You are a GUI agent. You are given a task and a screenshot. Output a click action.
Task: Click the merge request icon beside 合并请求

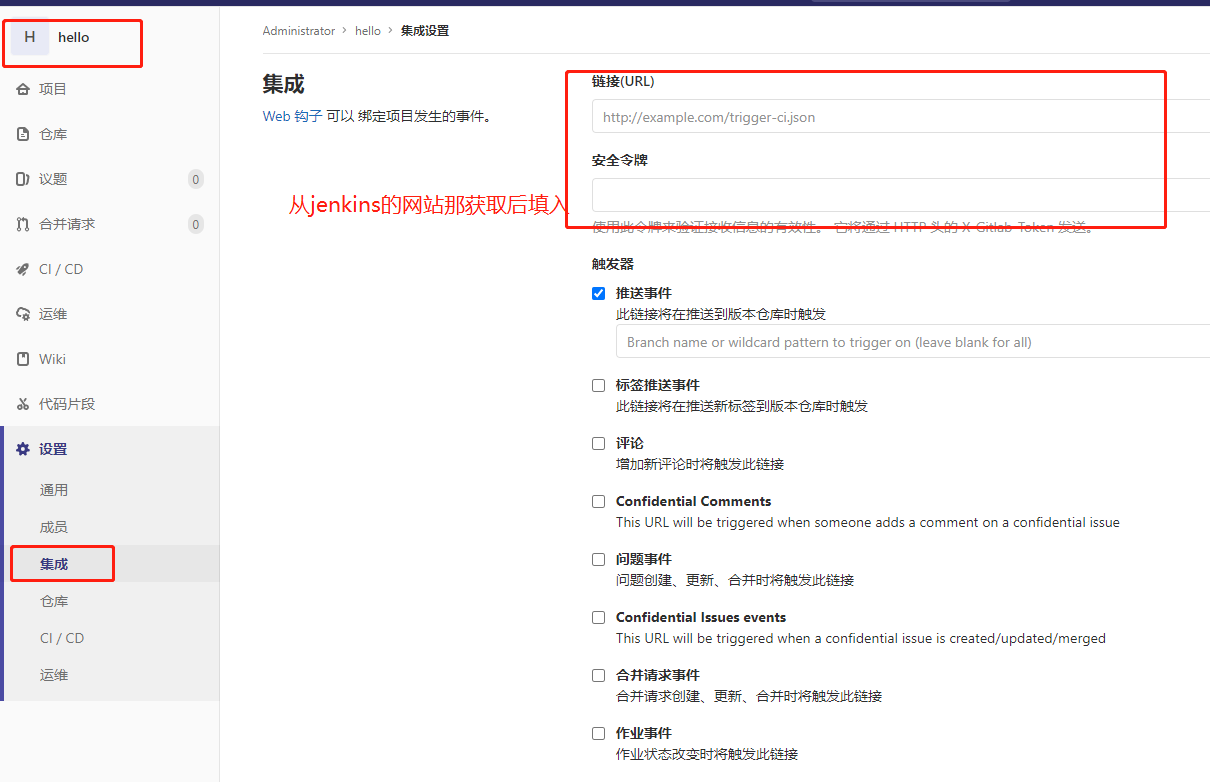[x=23, y=224]
